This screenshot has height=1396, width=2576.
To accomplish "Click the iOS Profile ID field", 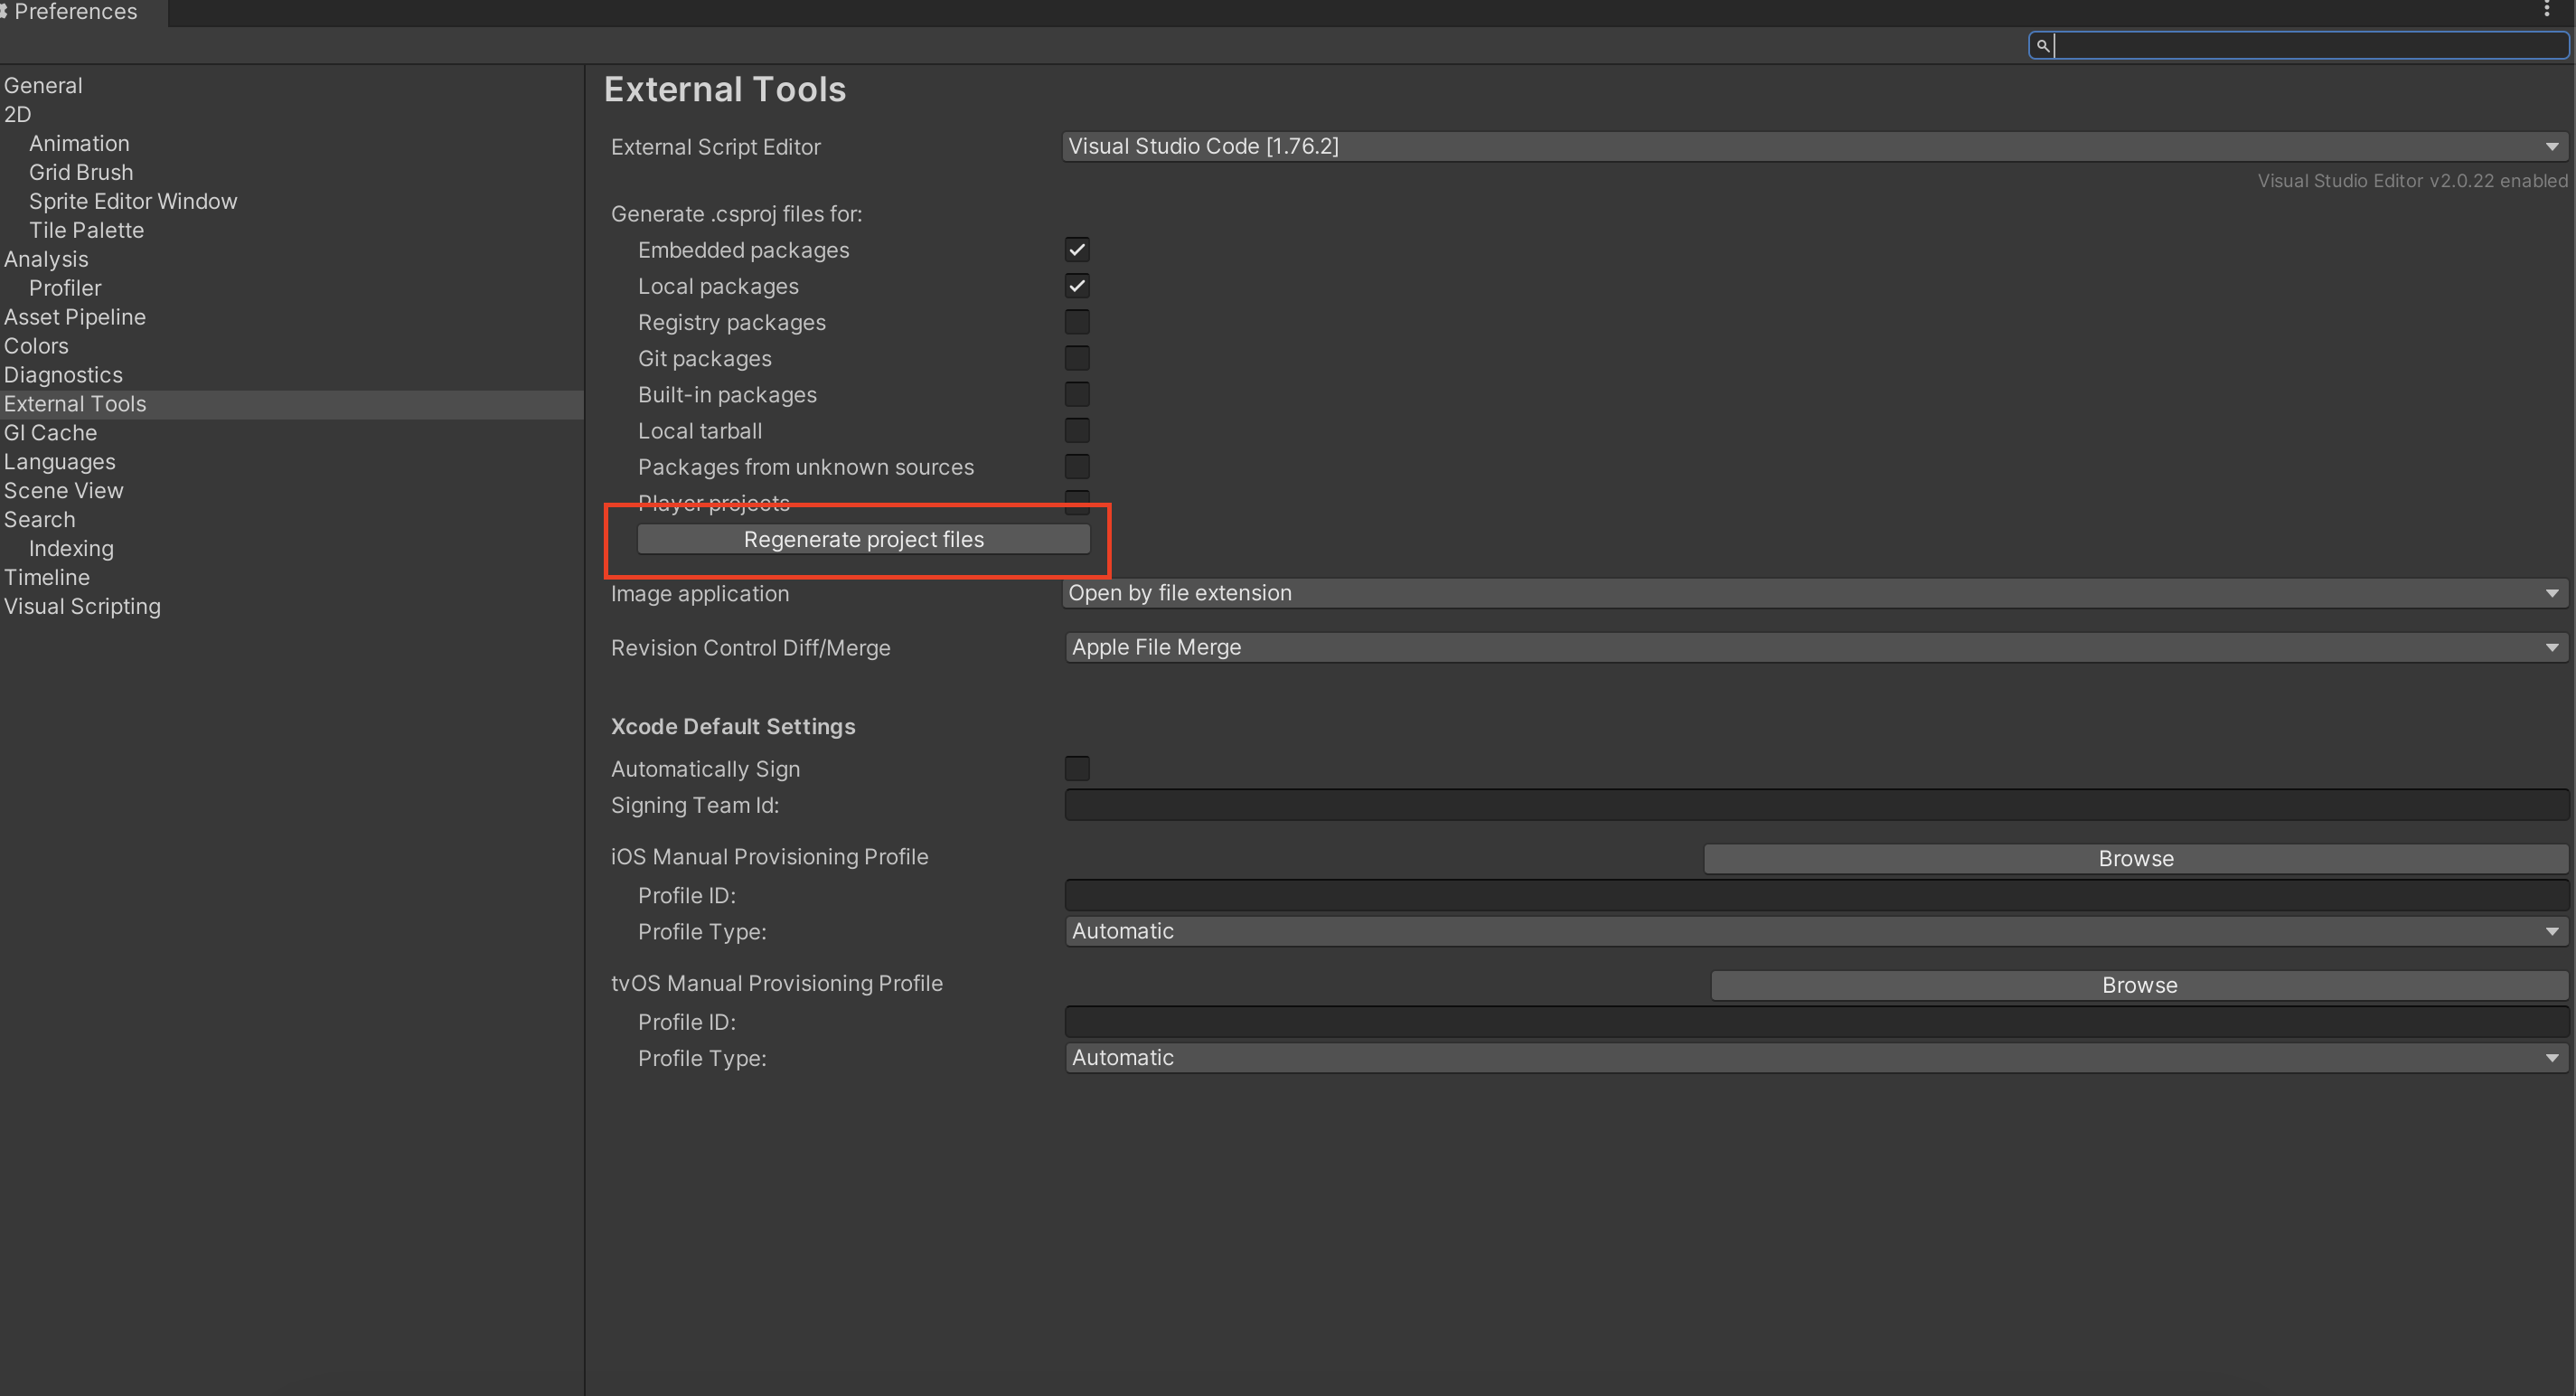I will (1816, 895).
